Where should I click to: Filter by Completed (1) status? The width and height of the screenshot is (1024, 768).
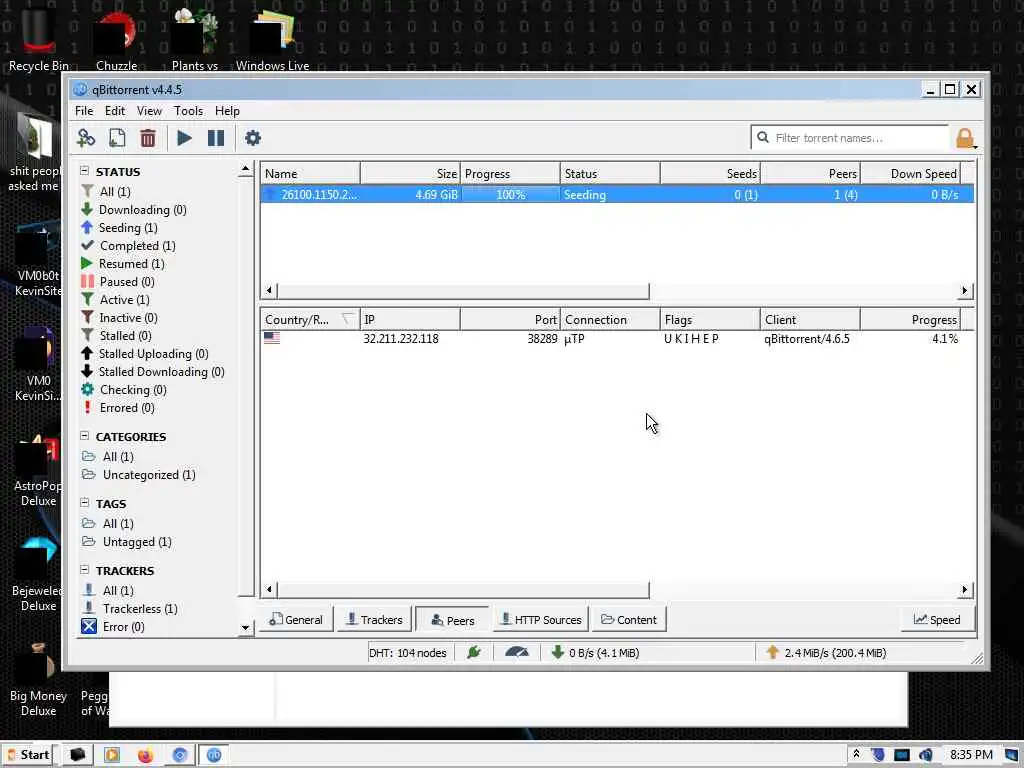point(129,246)
